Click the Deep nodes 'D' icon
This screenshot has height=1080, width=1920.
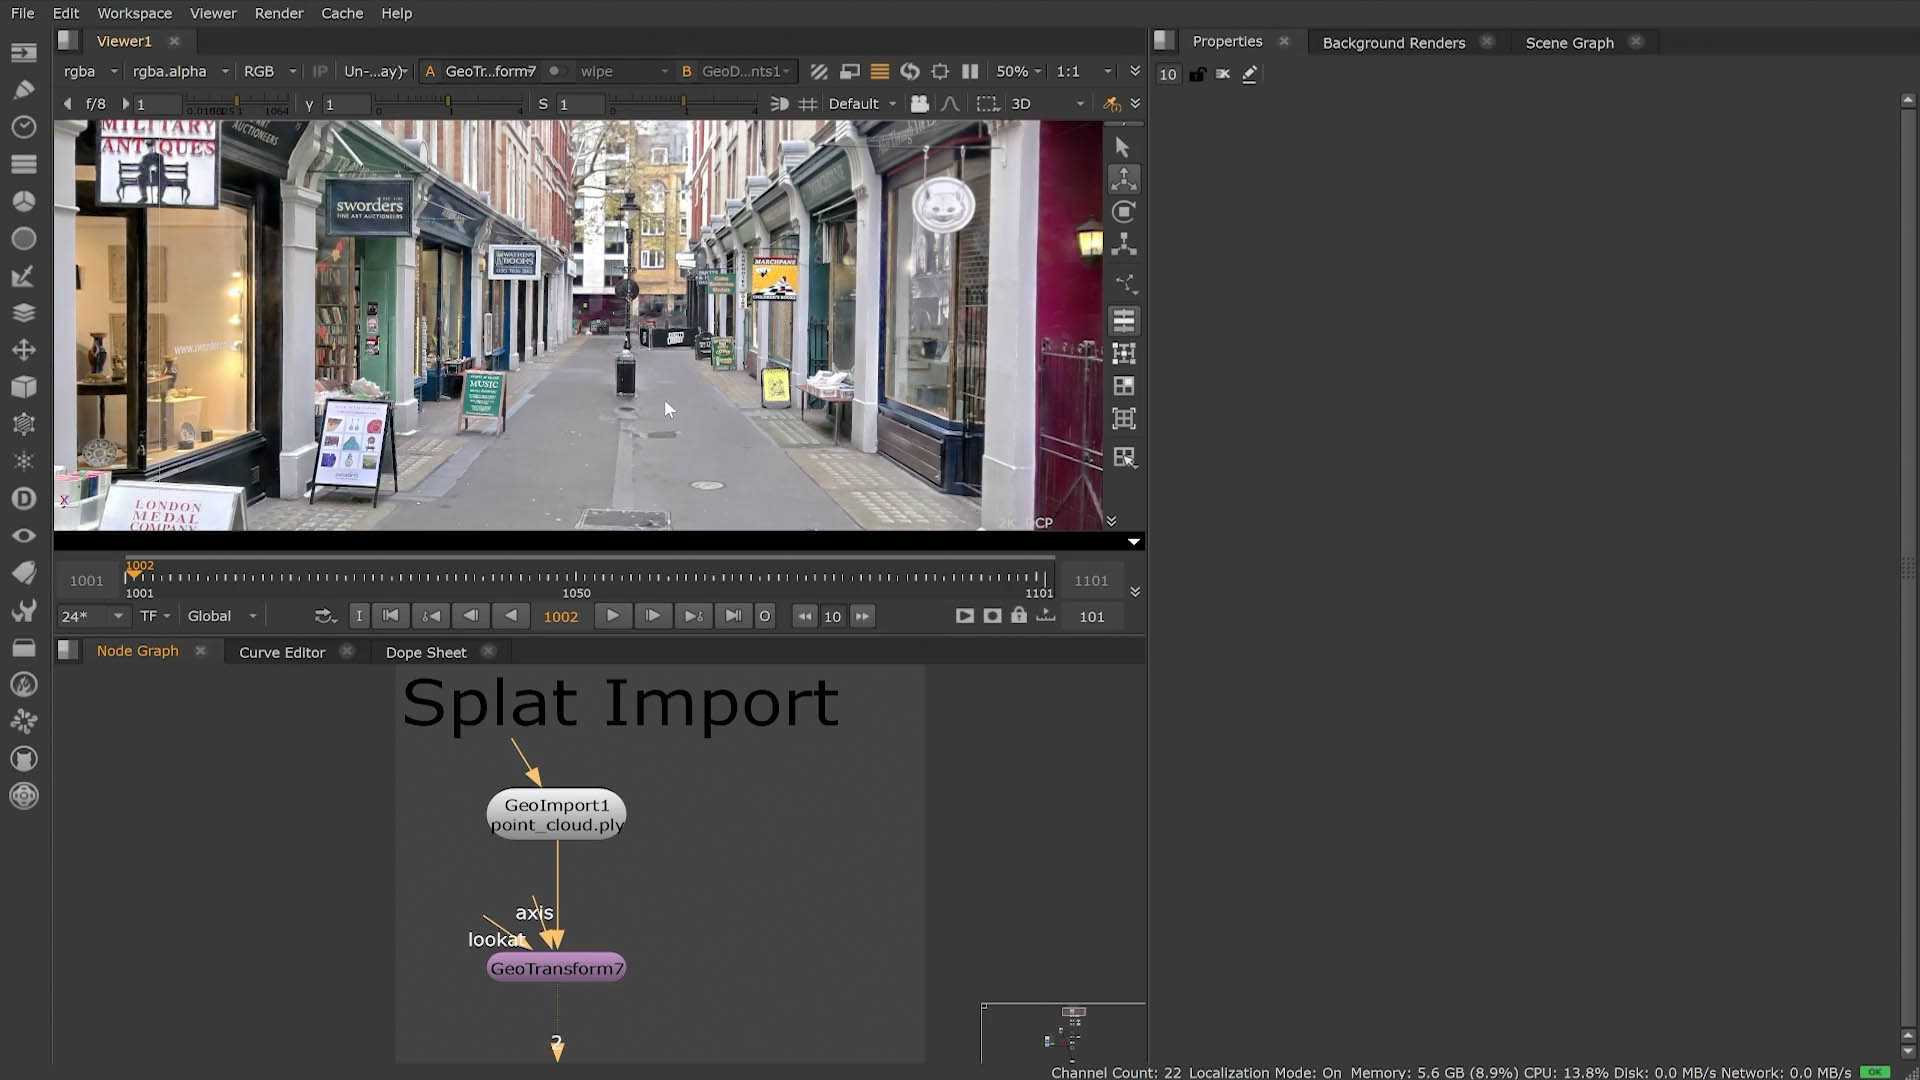pos(24,498)
